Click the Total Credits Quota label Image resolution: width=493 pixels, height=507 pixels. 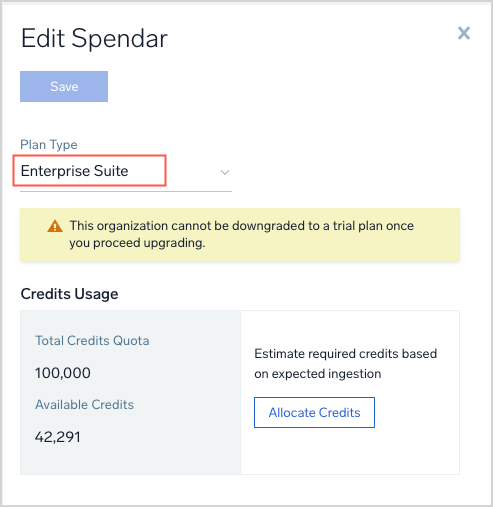tap(92, 341)
